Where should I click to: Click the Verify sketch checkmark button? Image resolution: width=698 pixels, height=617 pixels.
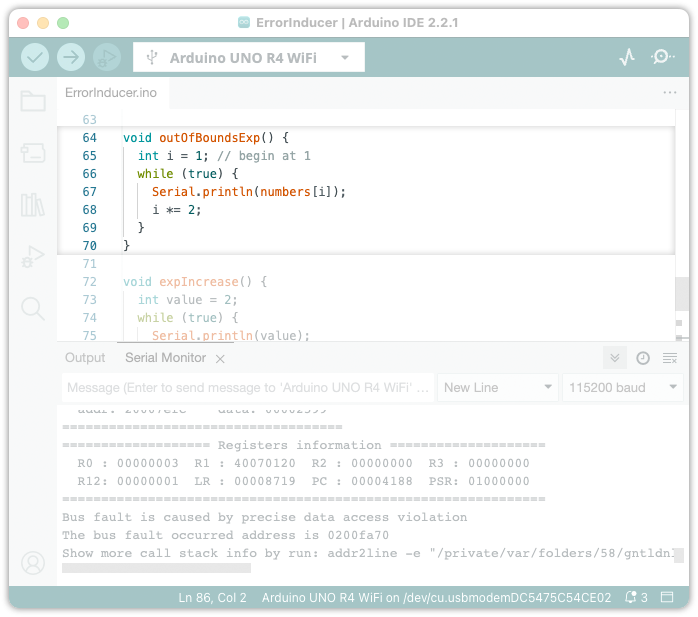coord(35,58)
